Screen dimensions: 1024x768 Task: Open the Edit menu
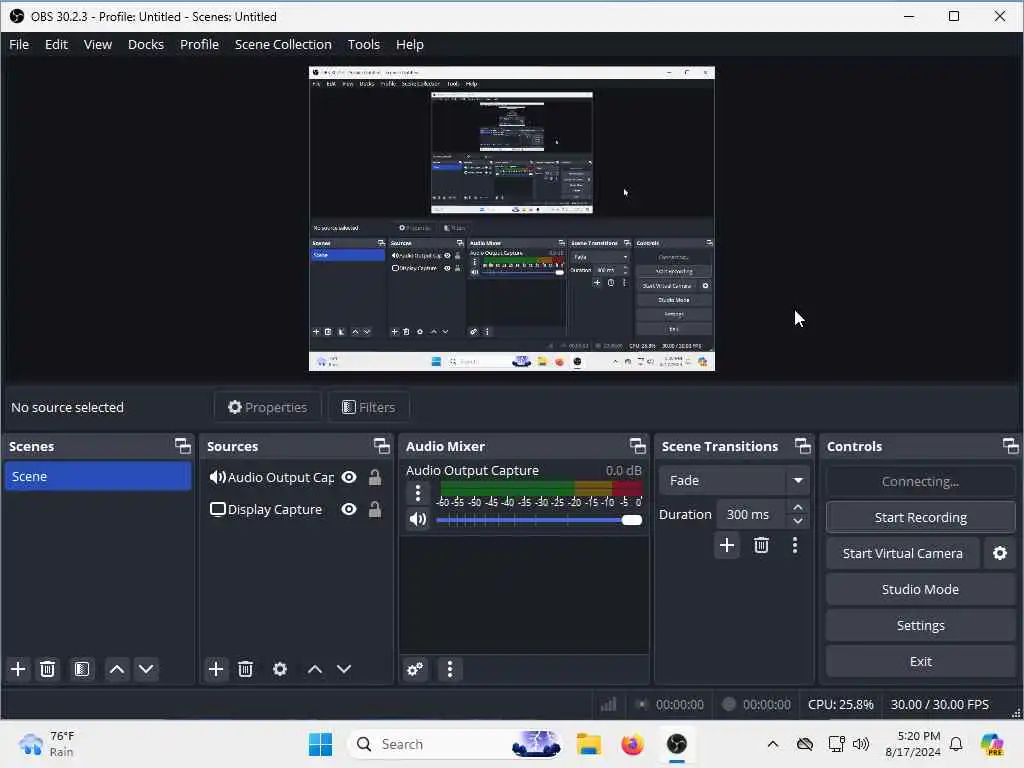(56, 44)
